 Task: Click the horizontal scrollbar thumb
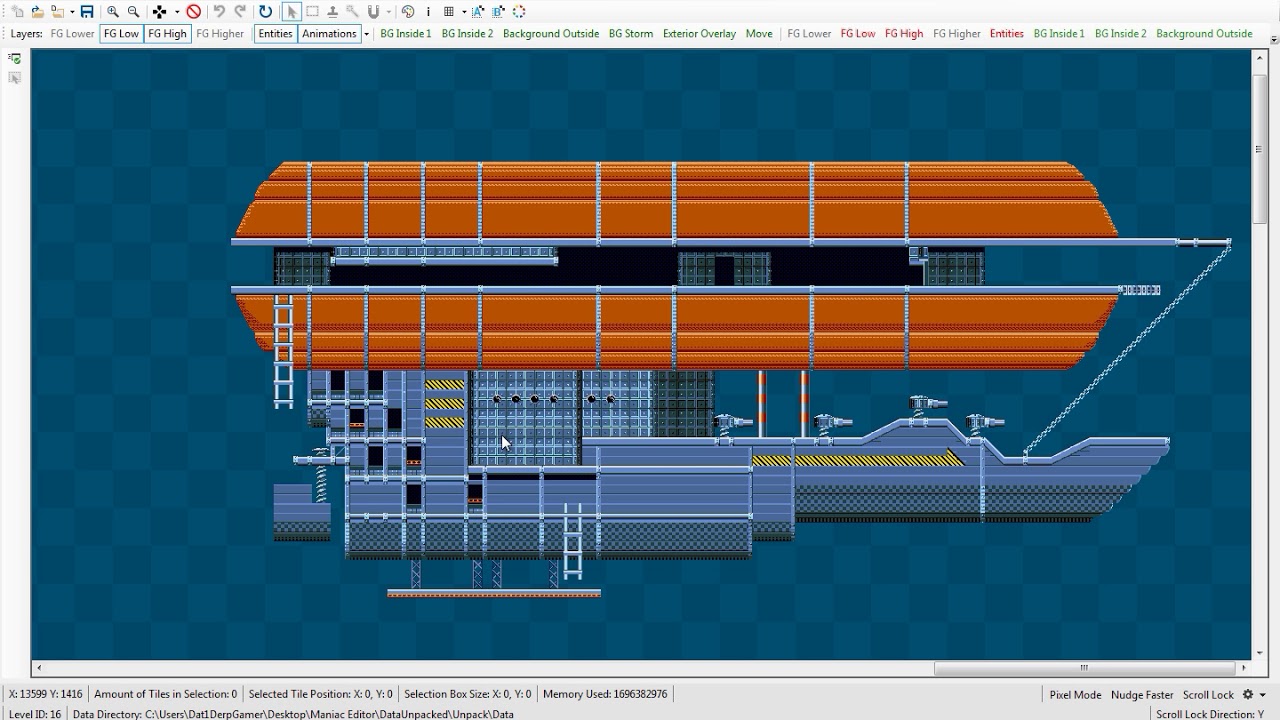click(1084, 668)
